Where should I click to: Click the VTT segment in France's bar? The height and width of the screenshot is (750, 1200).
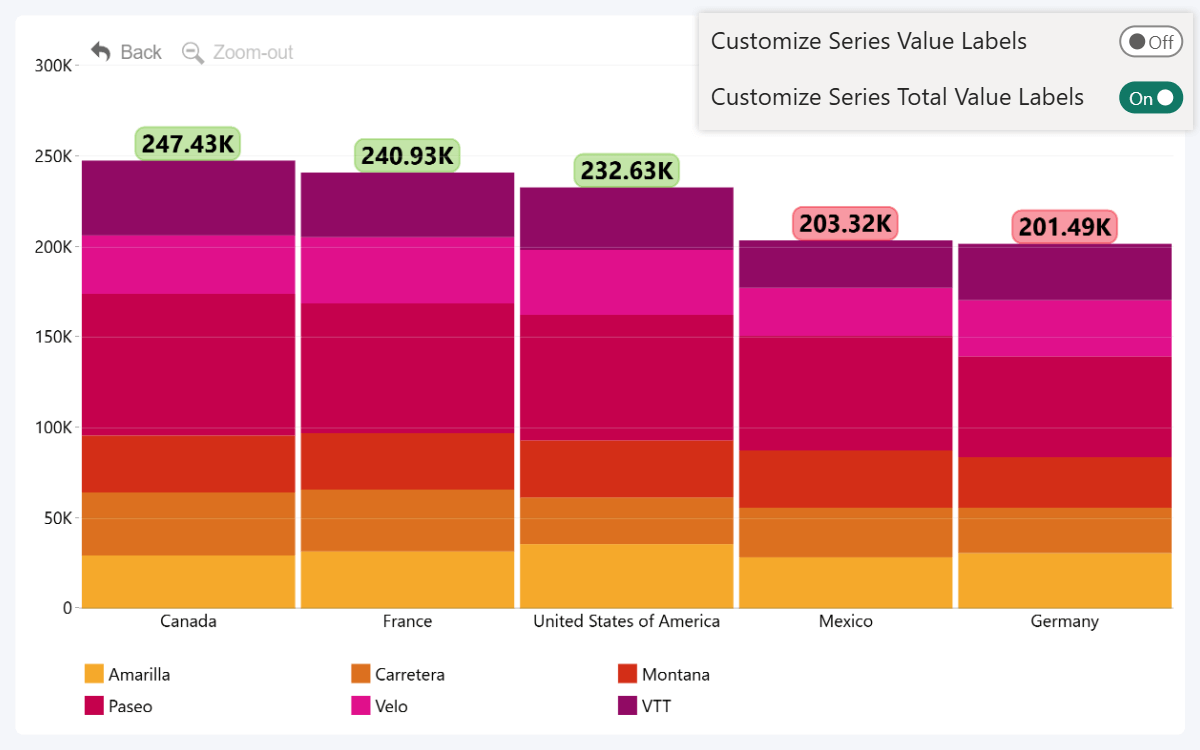407,205
